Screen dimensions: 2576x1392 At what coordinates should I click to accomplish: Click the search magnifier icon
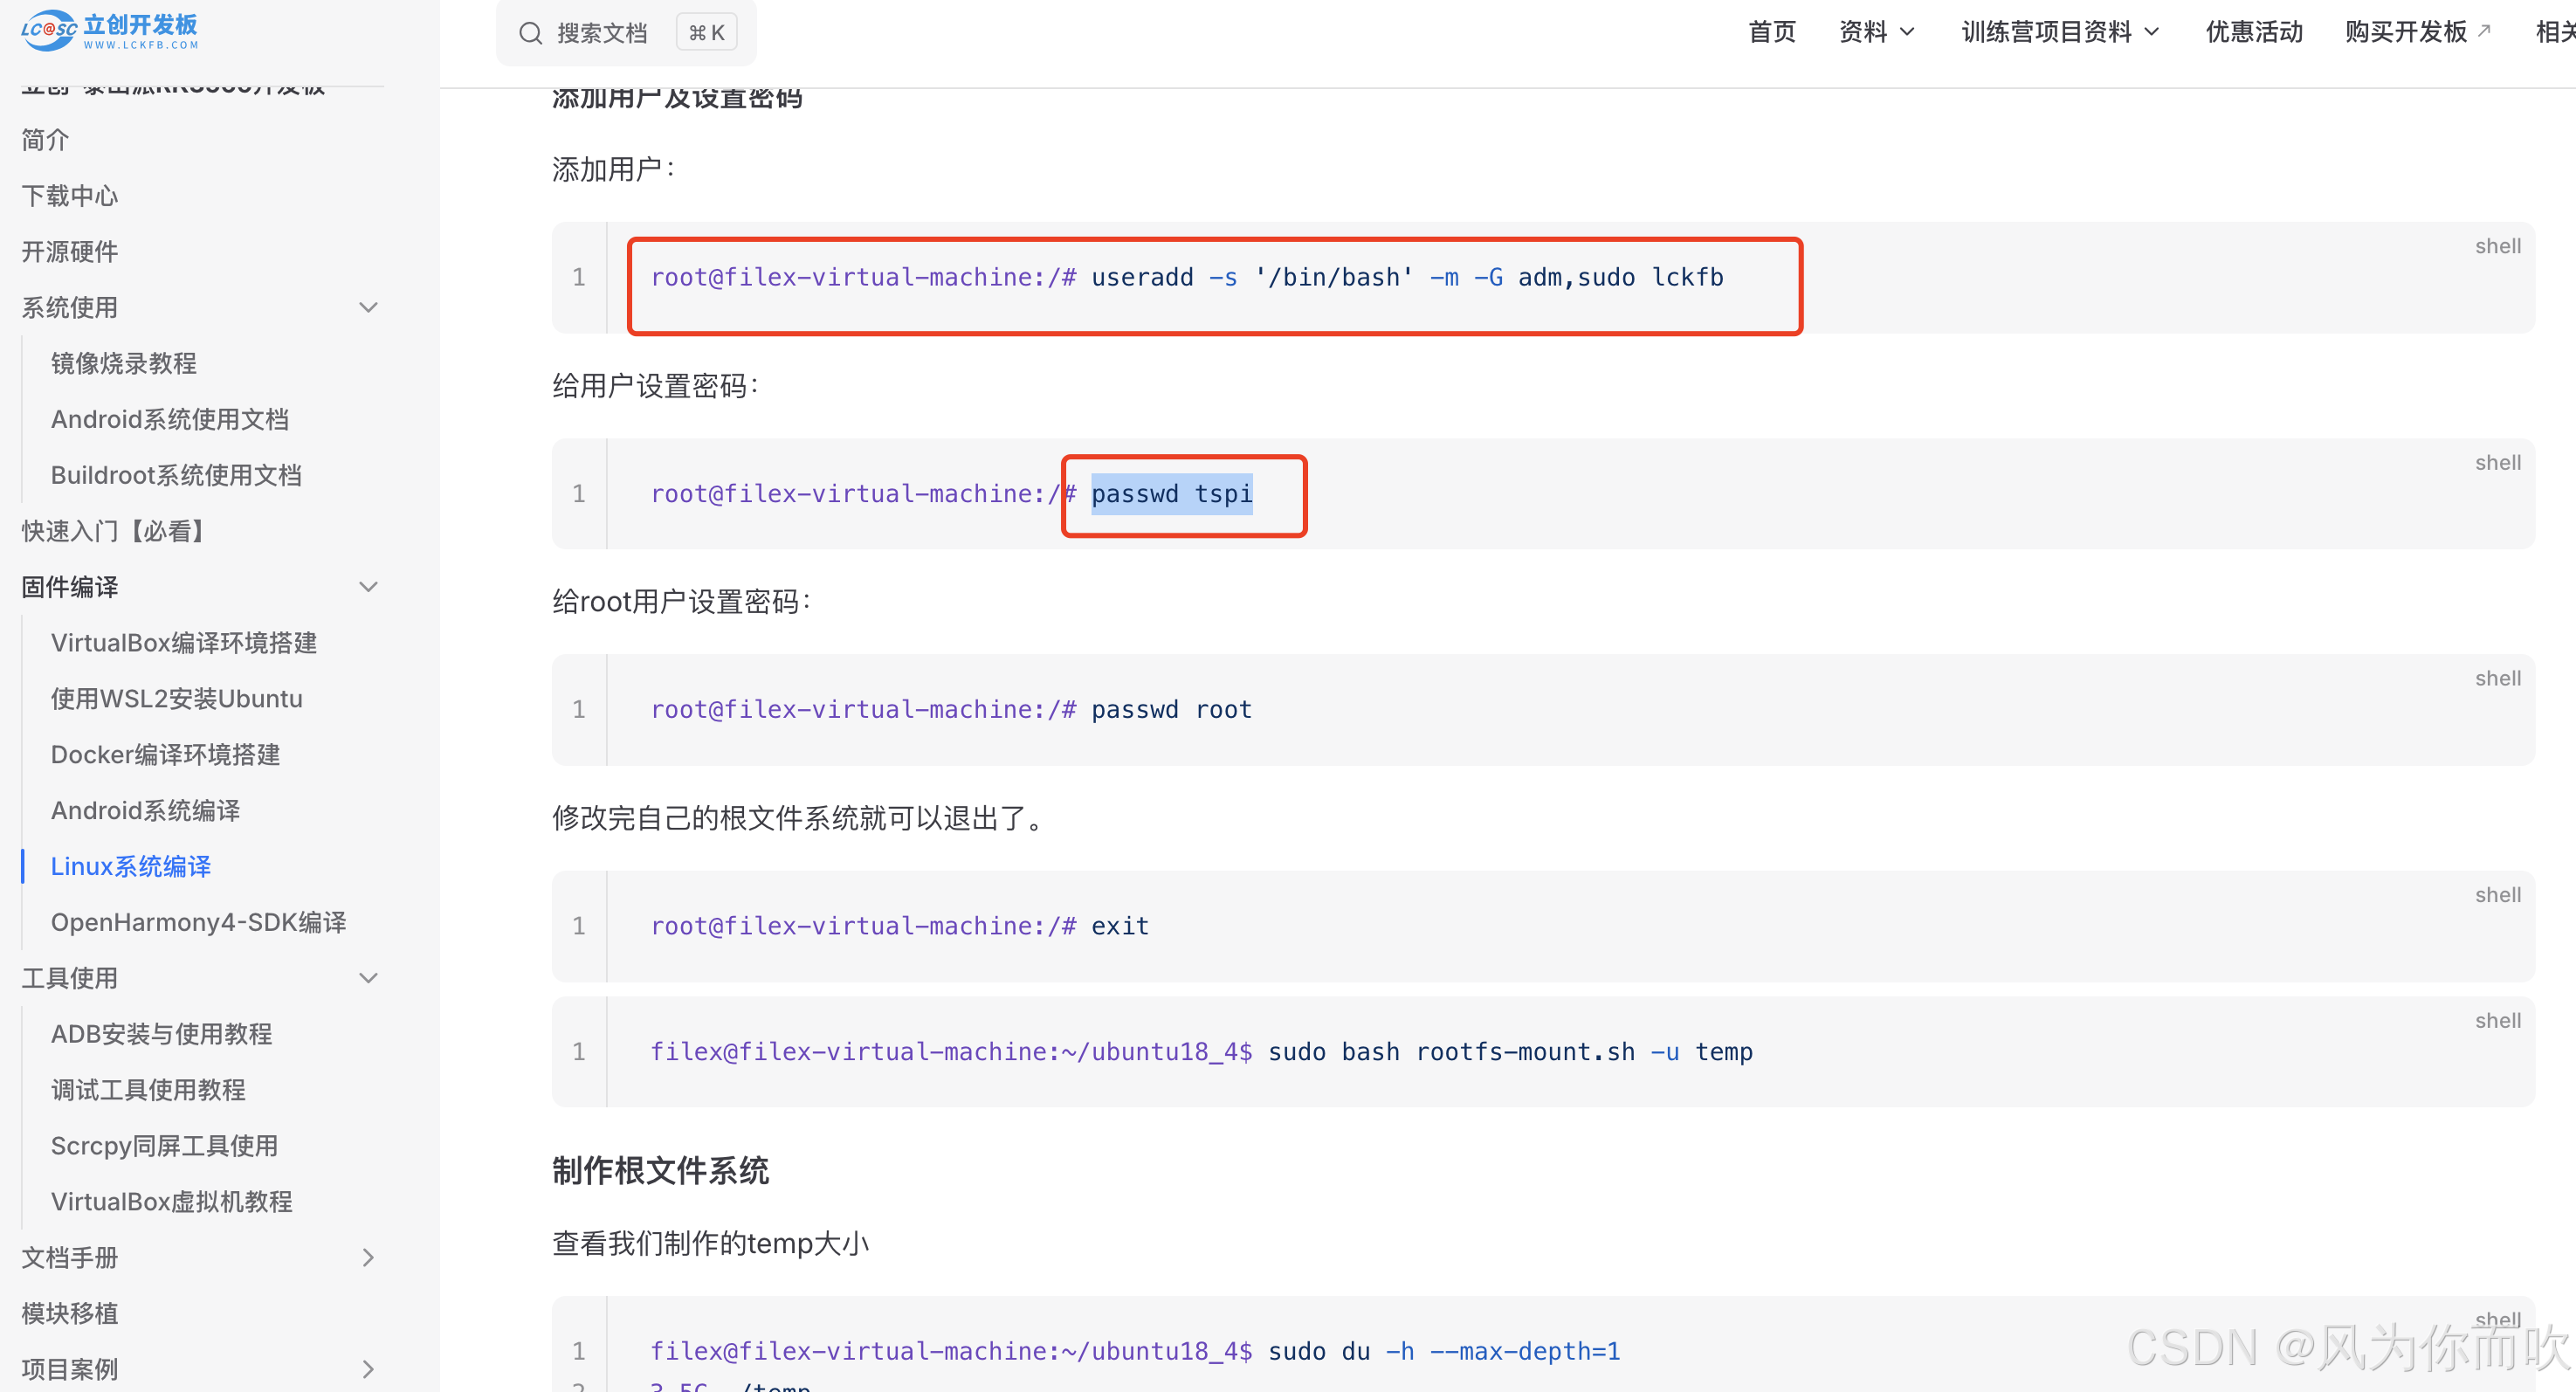530,33
